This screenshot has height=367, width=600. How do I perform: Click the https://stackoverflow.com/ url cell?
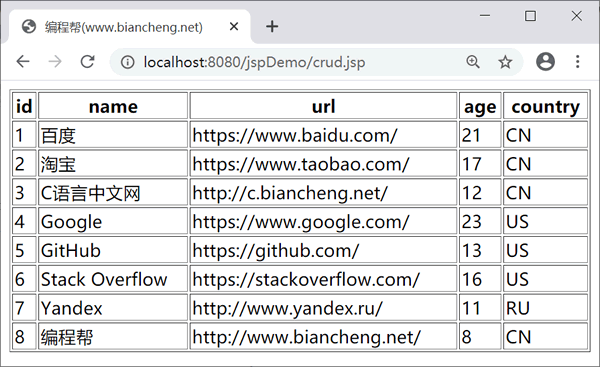pyautogui.click(x=323, y=279)
